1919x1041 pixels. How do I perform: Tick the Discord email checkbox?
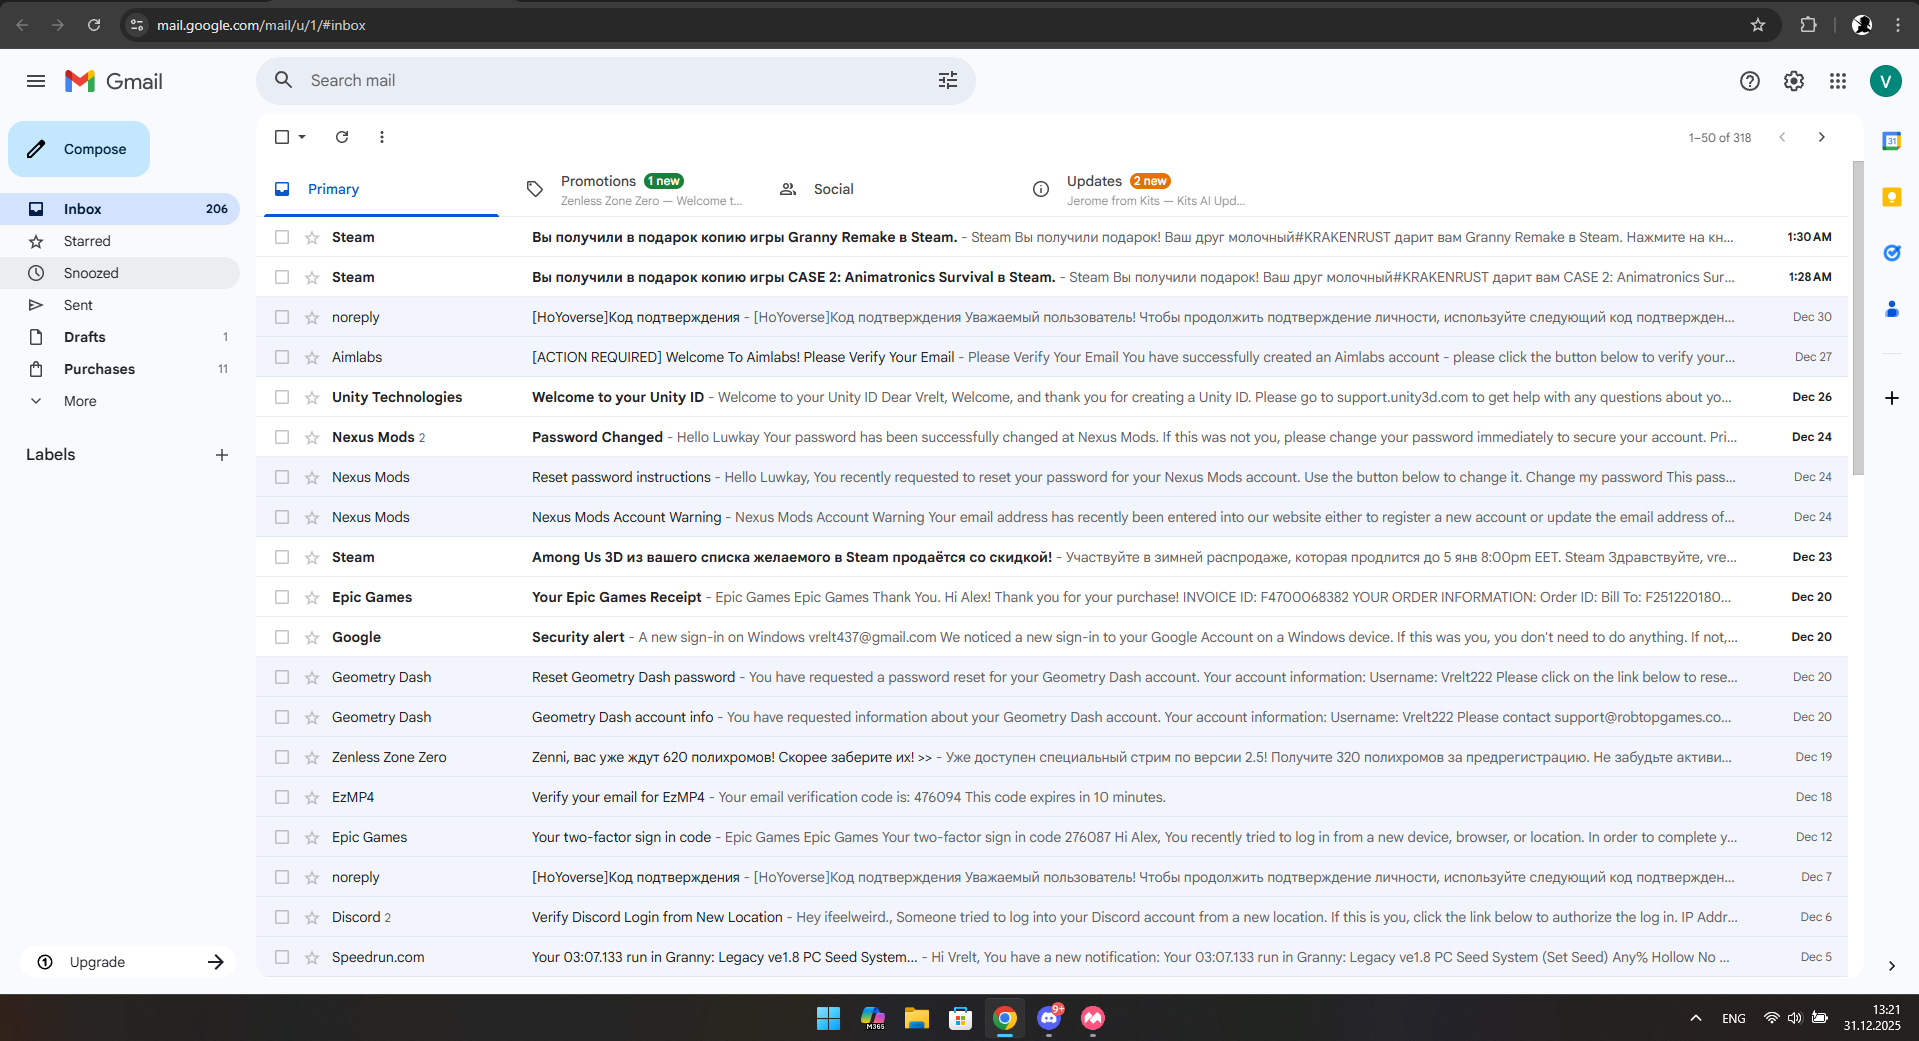pyautogui.click(x=282, y=917)
